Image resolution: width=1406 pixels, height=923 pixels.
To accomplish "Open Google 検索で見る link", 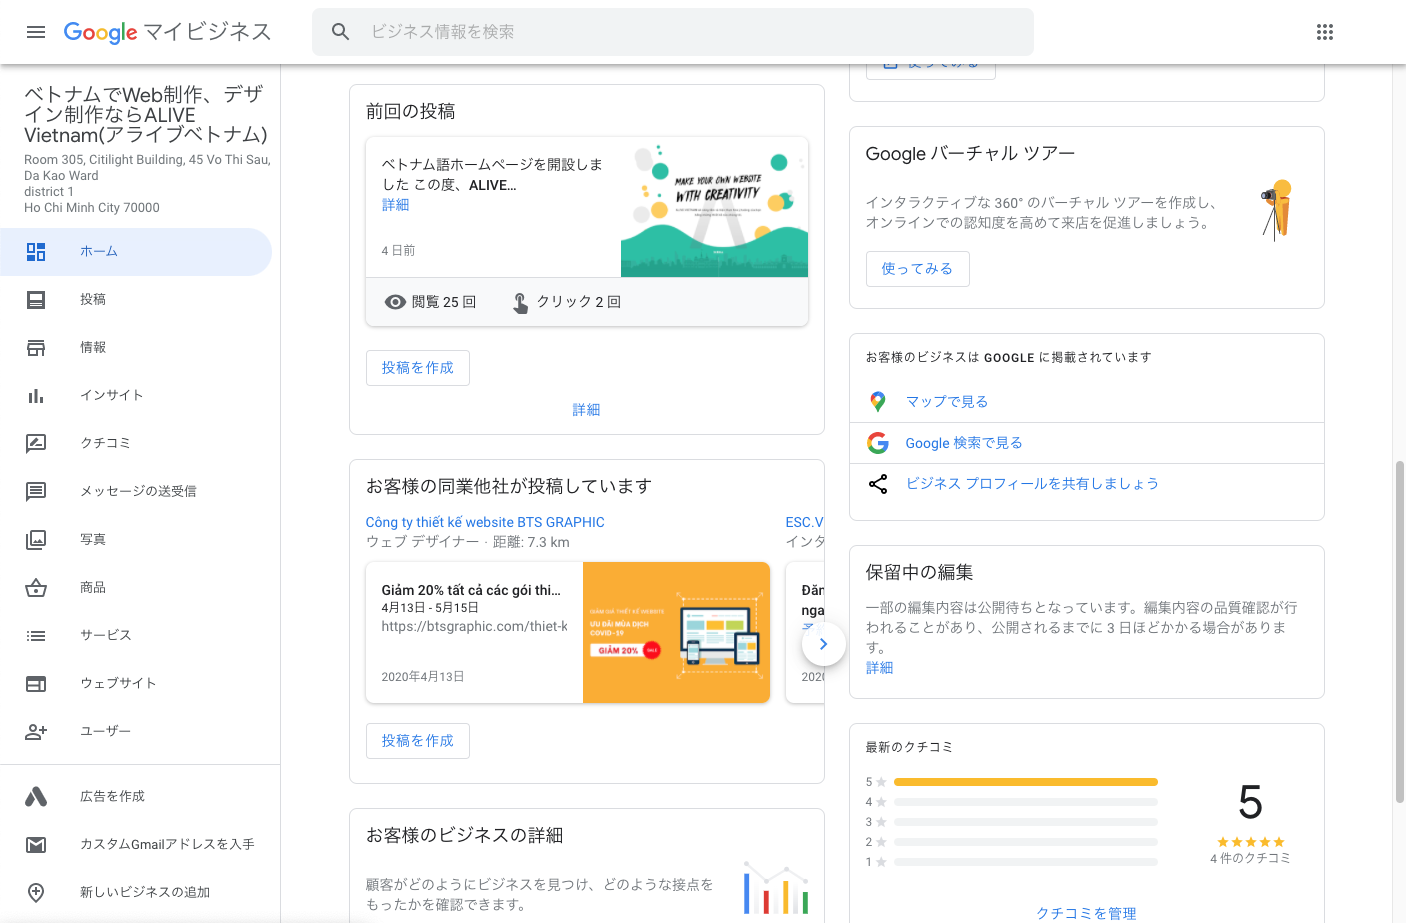I will 963,443.
